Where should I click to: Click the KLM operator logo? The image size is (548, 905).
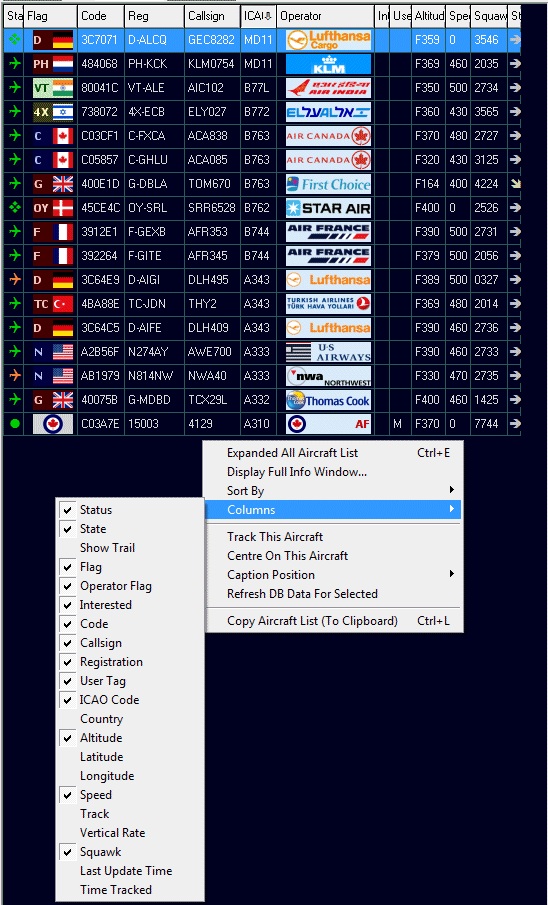click(328, 64)
